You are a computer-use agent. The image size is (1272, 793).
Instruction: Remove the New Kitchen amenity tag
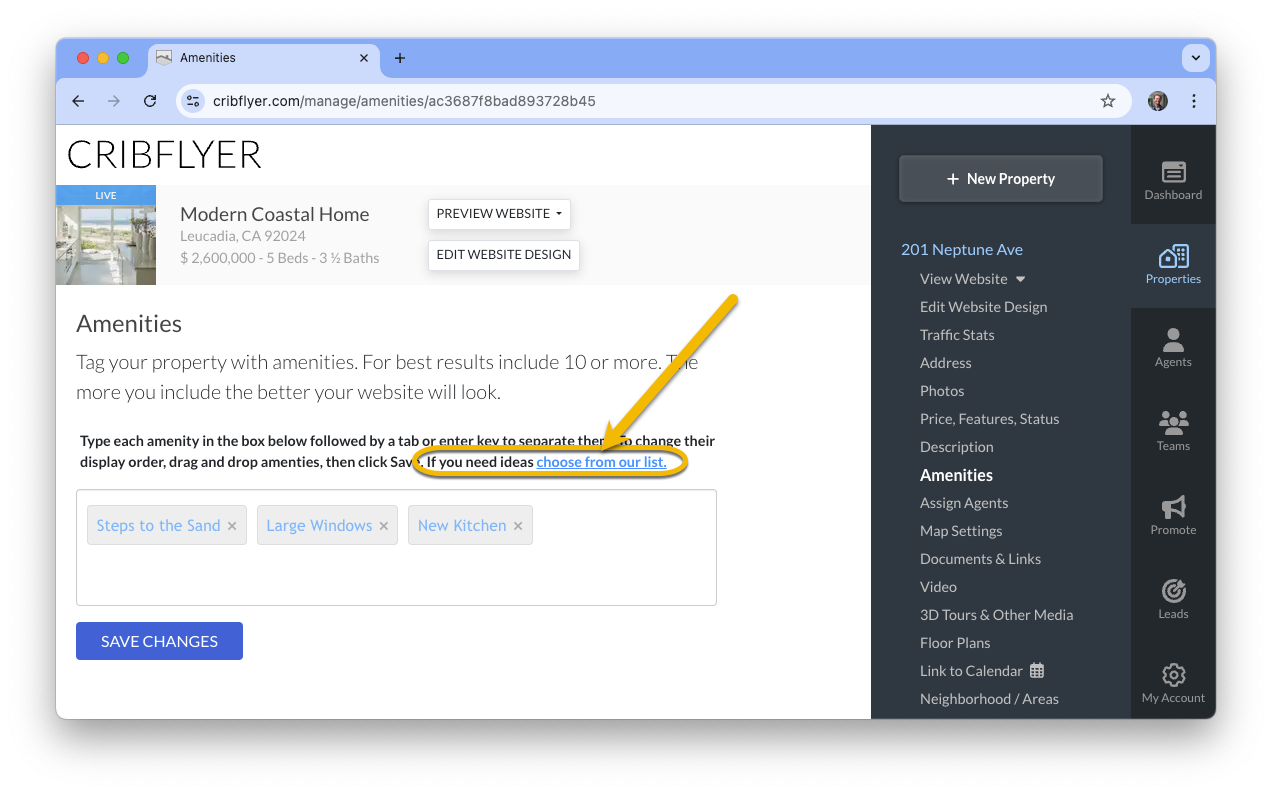[x=518, y=526]
